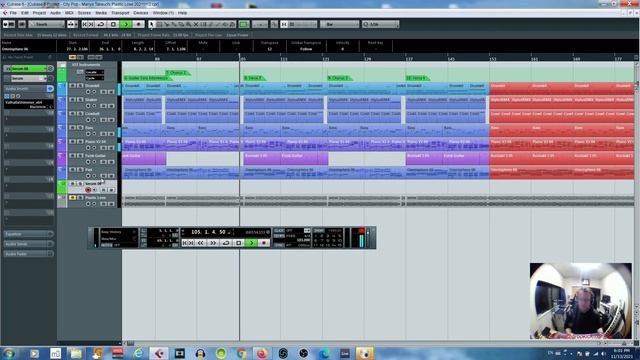Toggle Audio Inserts bypass in inspector
Image resolution: width=640 pixels, height=360 pixels.
coord(50,89)
